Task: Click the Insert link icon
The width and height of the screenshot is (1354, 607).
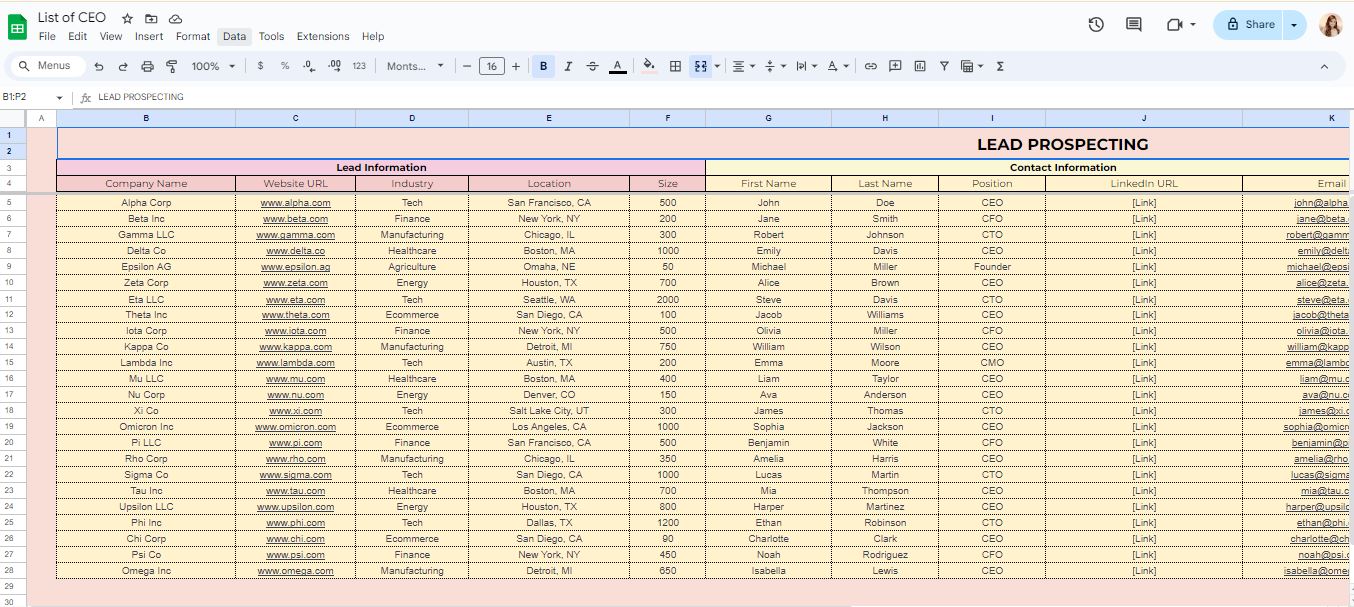Action: pyautogui.click(x=870, y=66)
